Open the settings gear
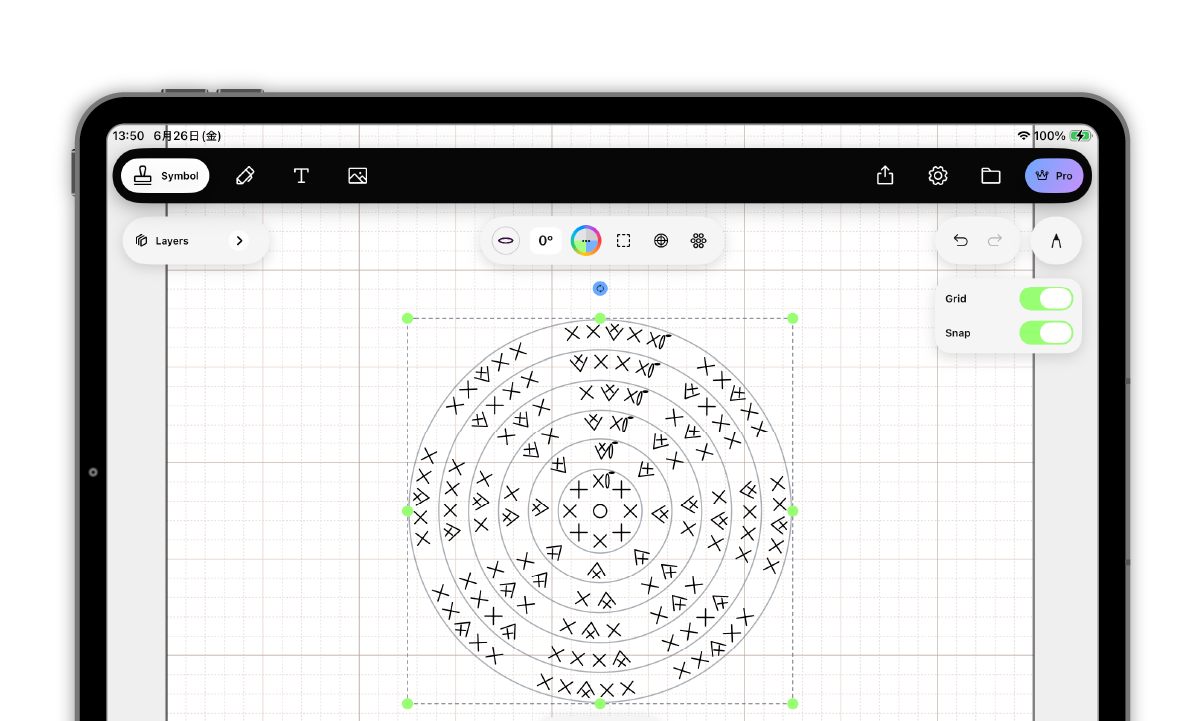 click(938, 176)
